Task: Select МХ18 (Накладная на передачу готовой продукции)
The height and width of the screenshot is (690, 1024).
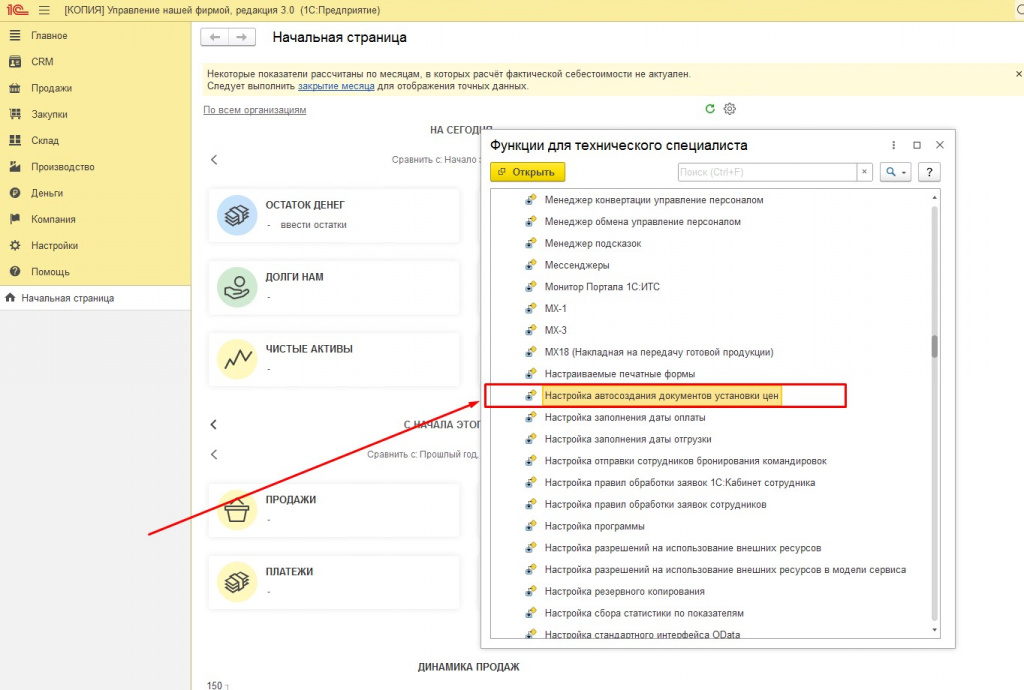Action: click(659, 352)
